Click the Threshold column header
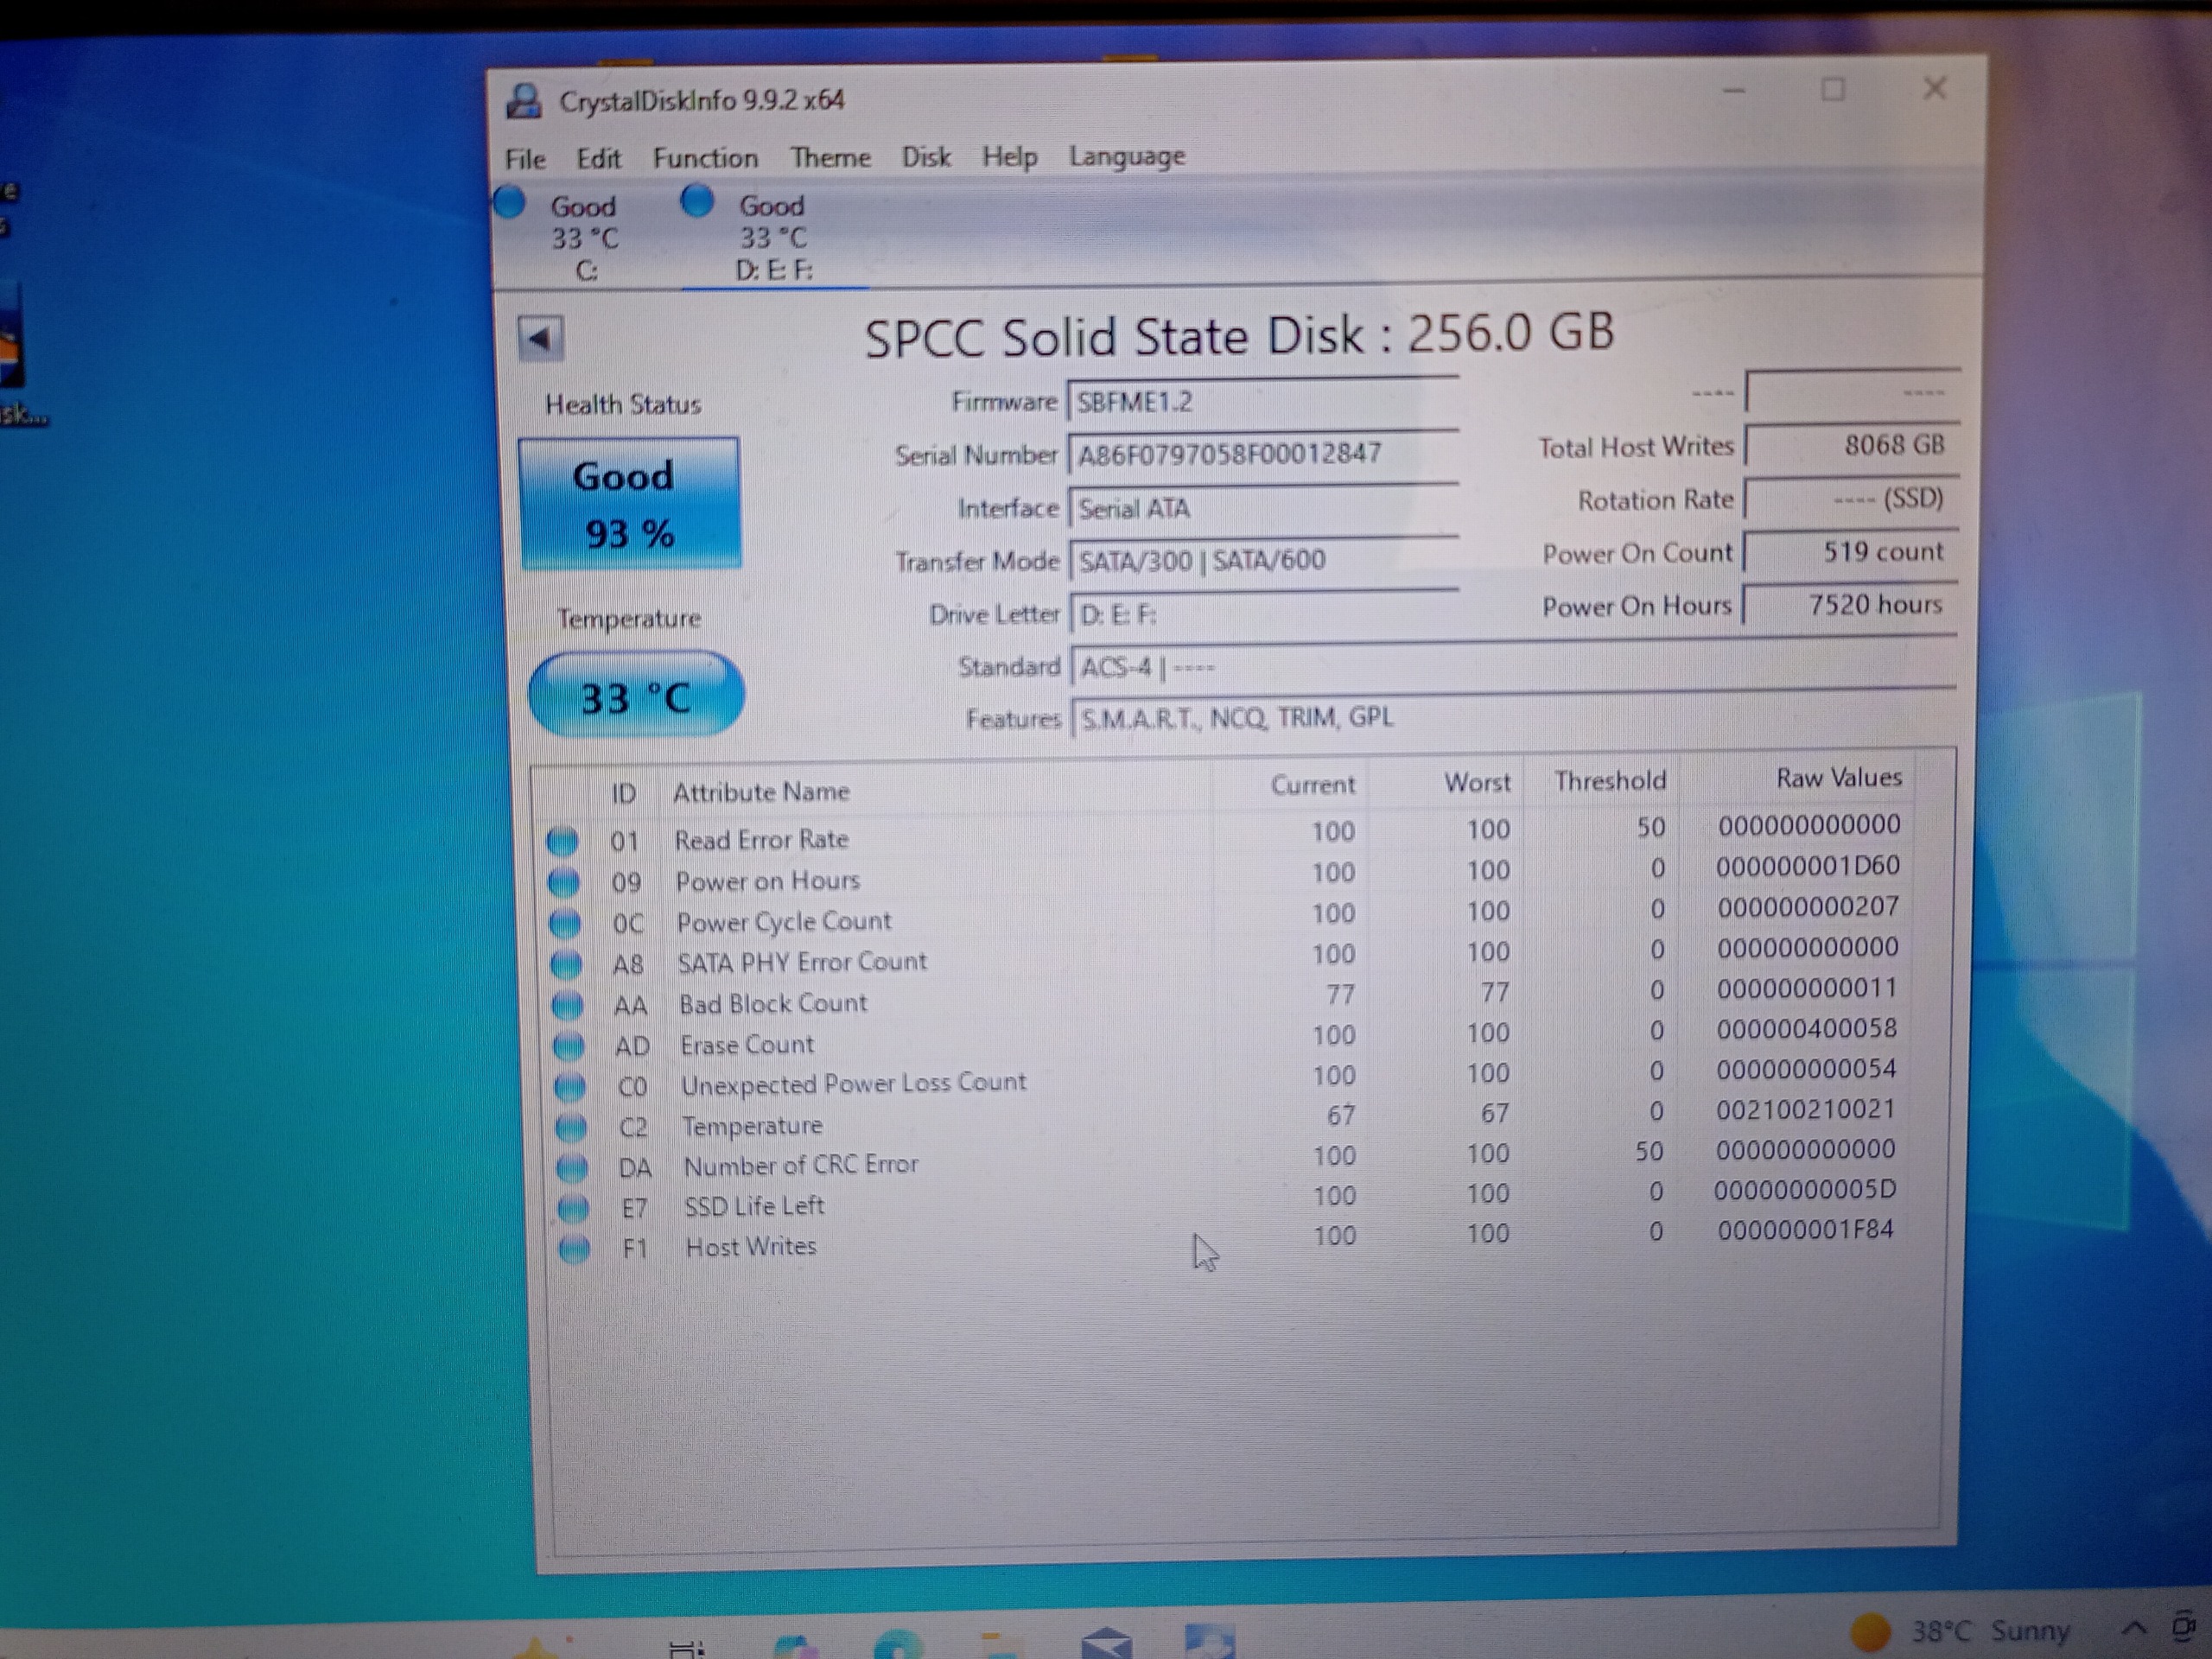Image resolution: width=2212 pixels, height=1659 pixels. (1610, 781)
